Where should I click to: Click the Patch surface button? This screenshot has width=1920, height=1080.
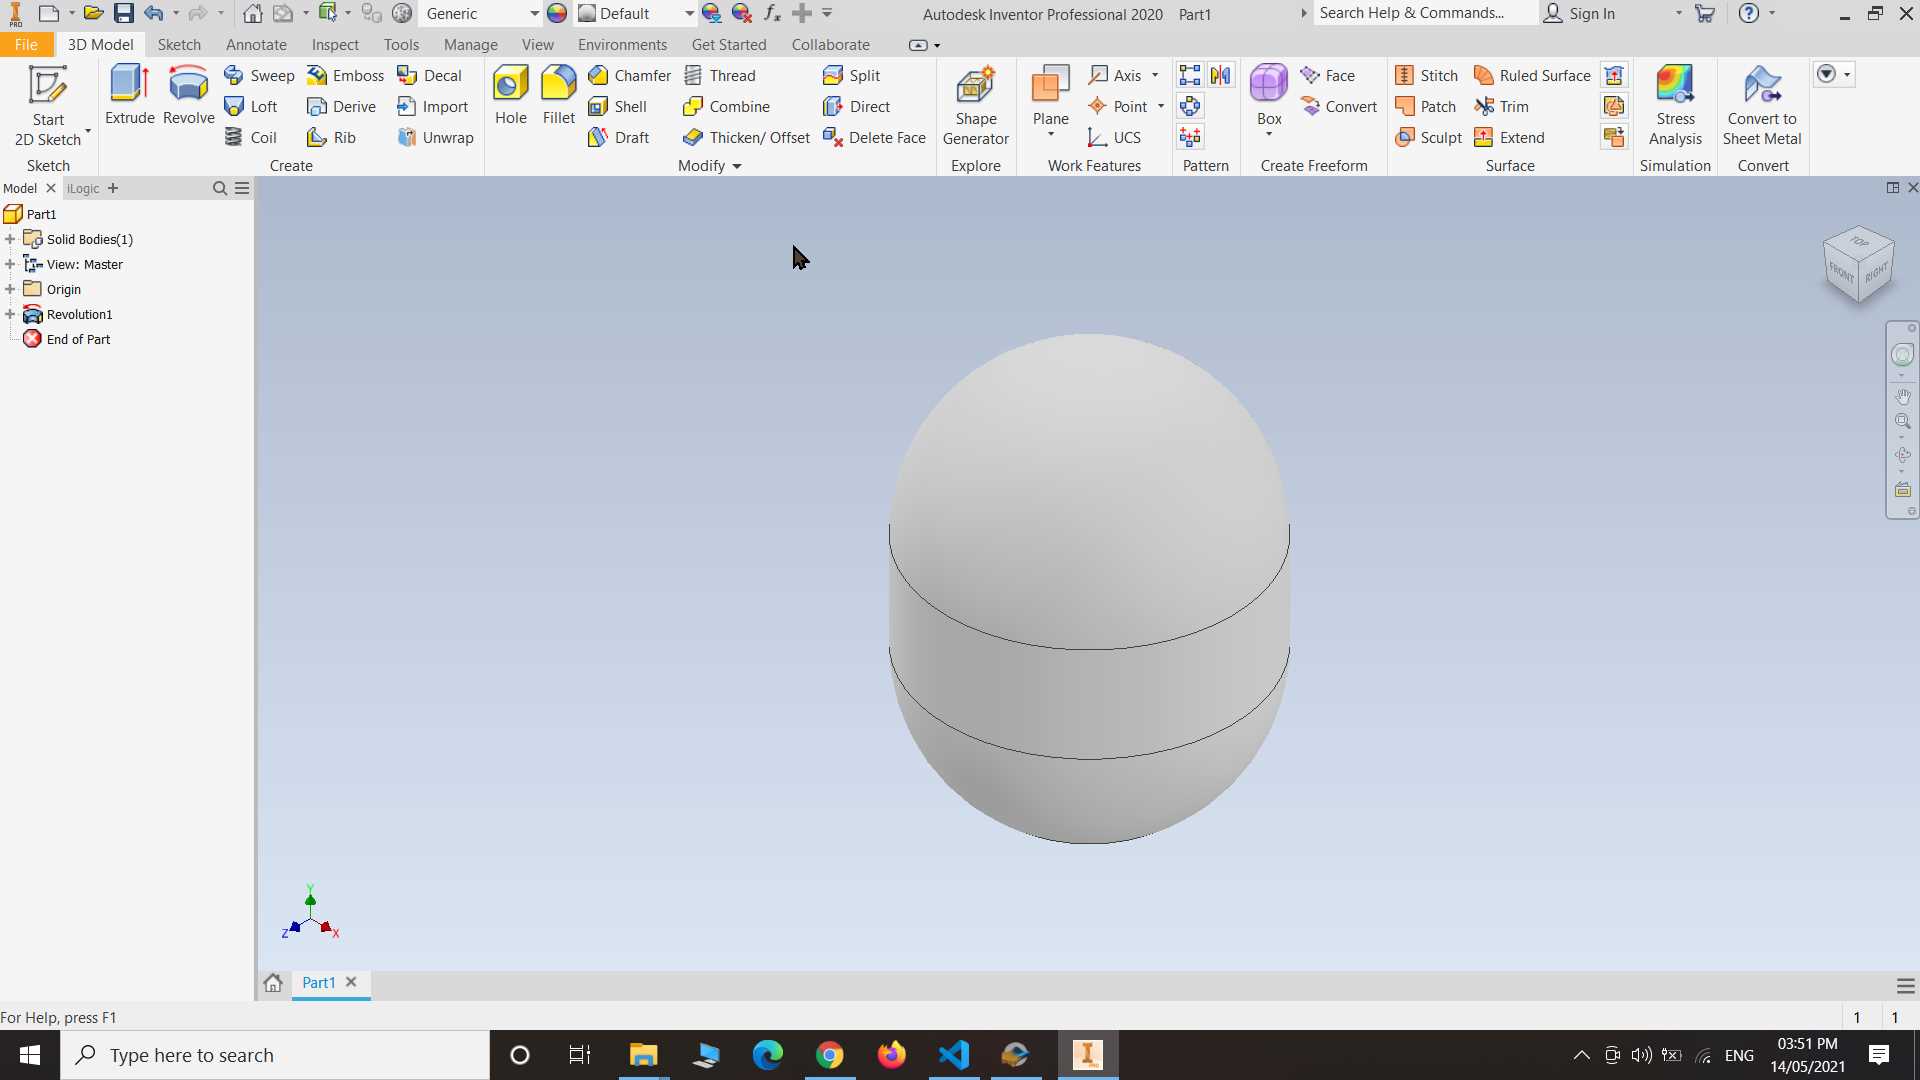click(1425, 107)
